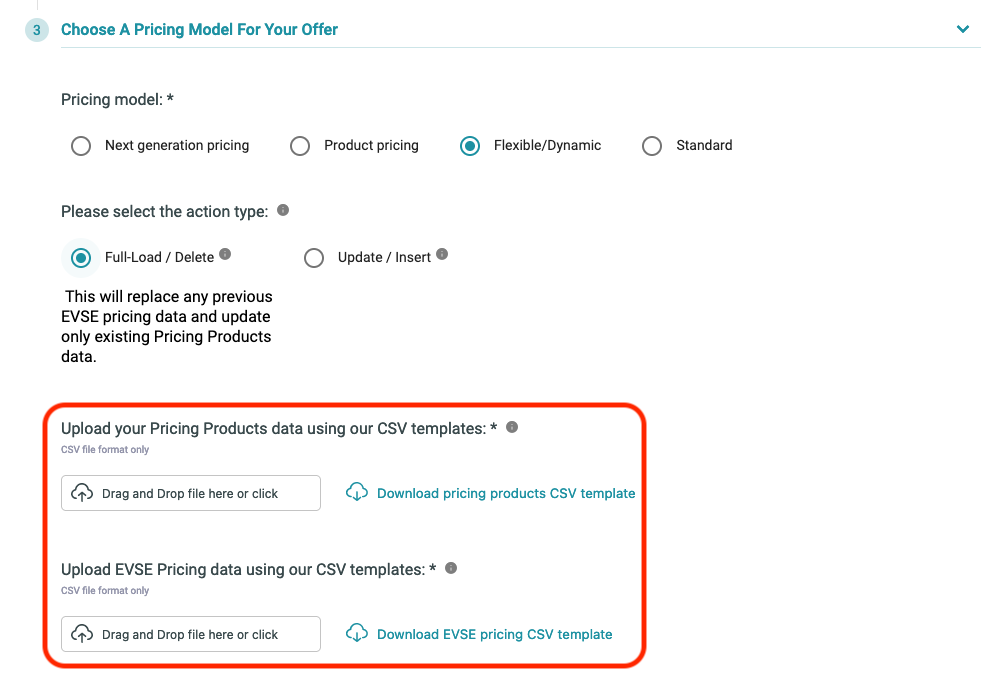Select the Standard pricing model
Image resolution: width=990 pixels, height=682 pixels.
[652, 146]
